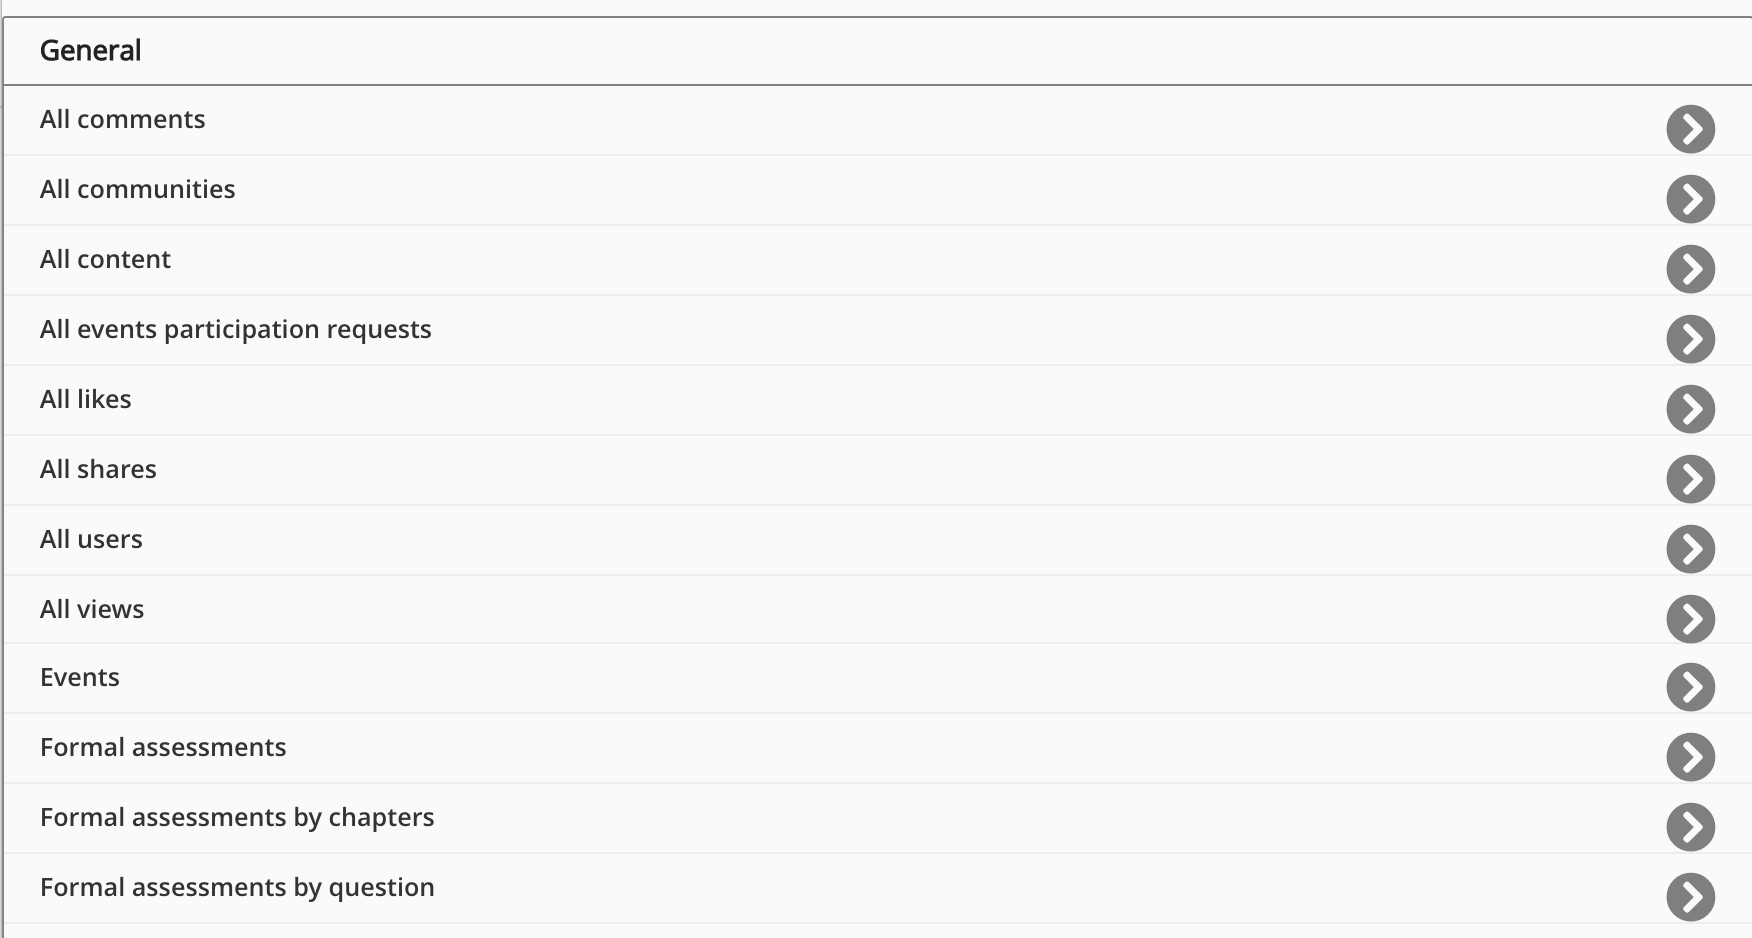Image resolution: width=1752 pixels, height=938 pixels.
Task: Open Formal assessments via arrow icon
Action: (x=1690, y=757)
